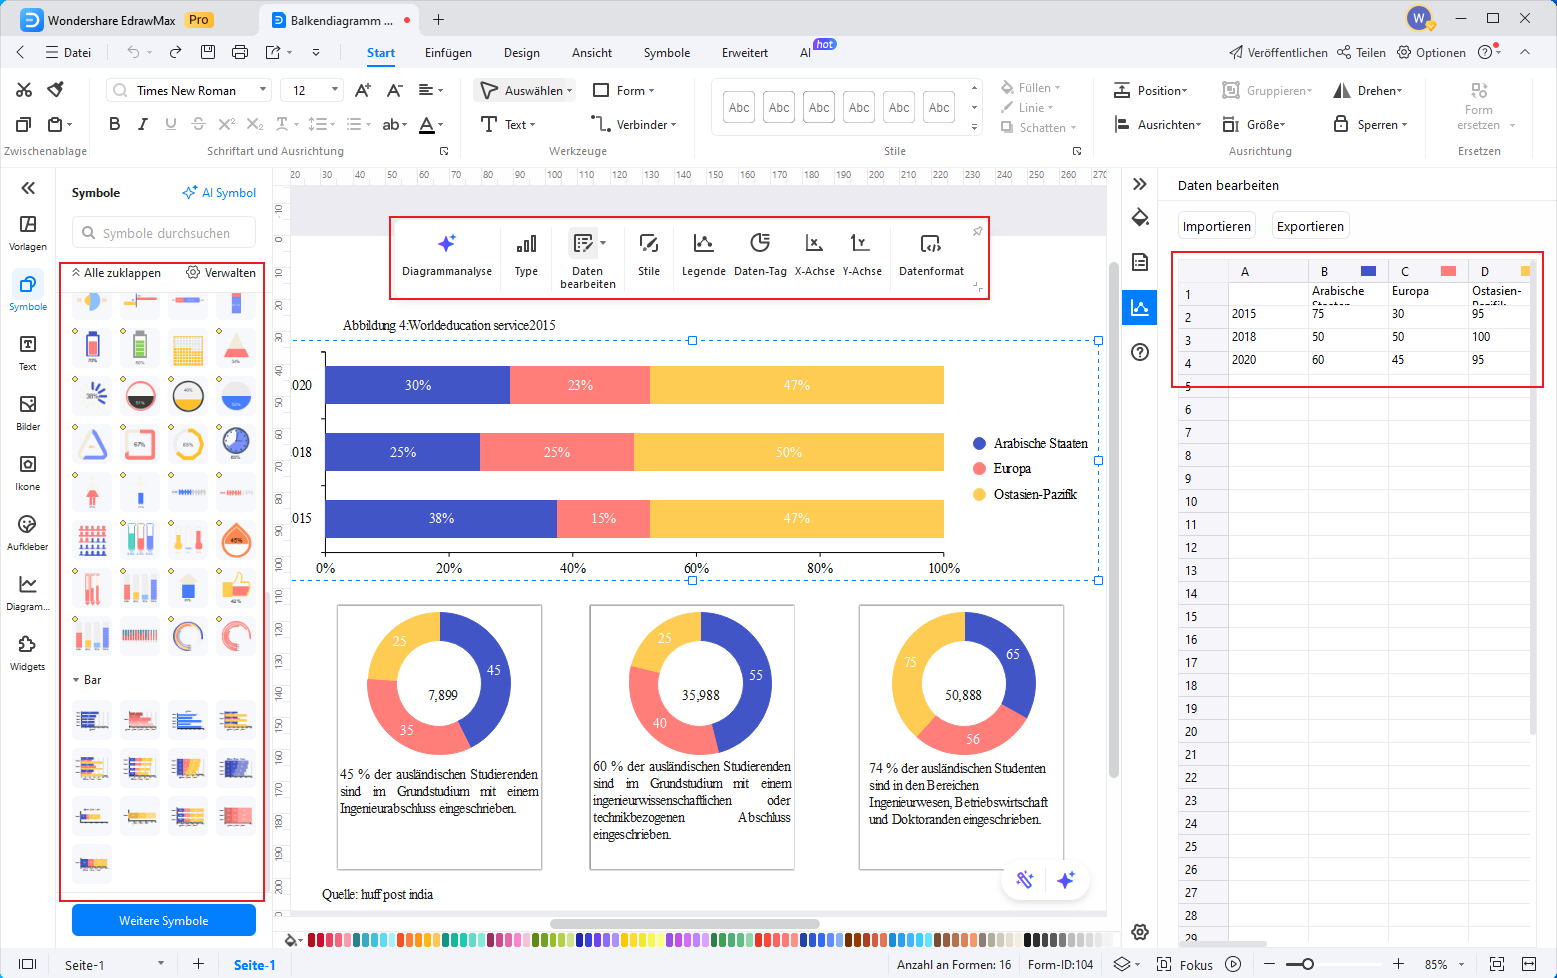The height and width of the screenshot is (978, 1557).
Task: Click Diagrammanalyse in the chart toolbar
Action: click(x=447, y=255)
